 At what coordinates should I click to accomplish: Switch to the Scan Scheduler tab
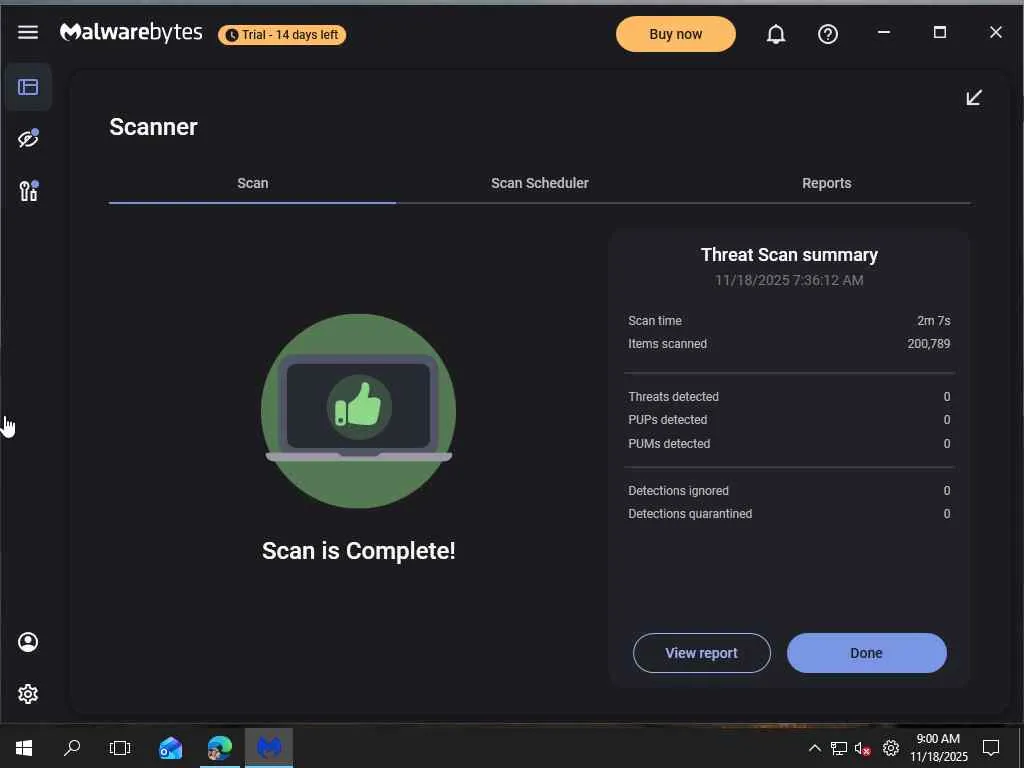539,184
